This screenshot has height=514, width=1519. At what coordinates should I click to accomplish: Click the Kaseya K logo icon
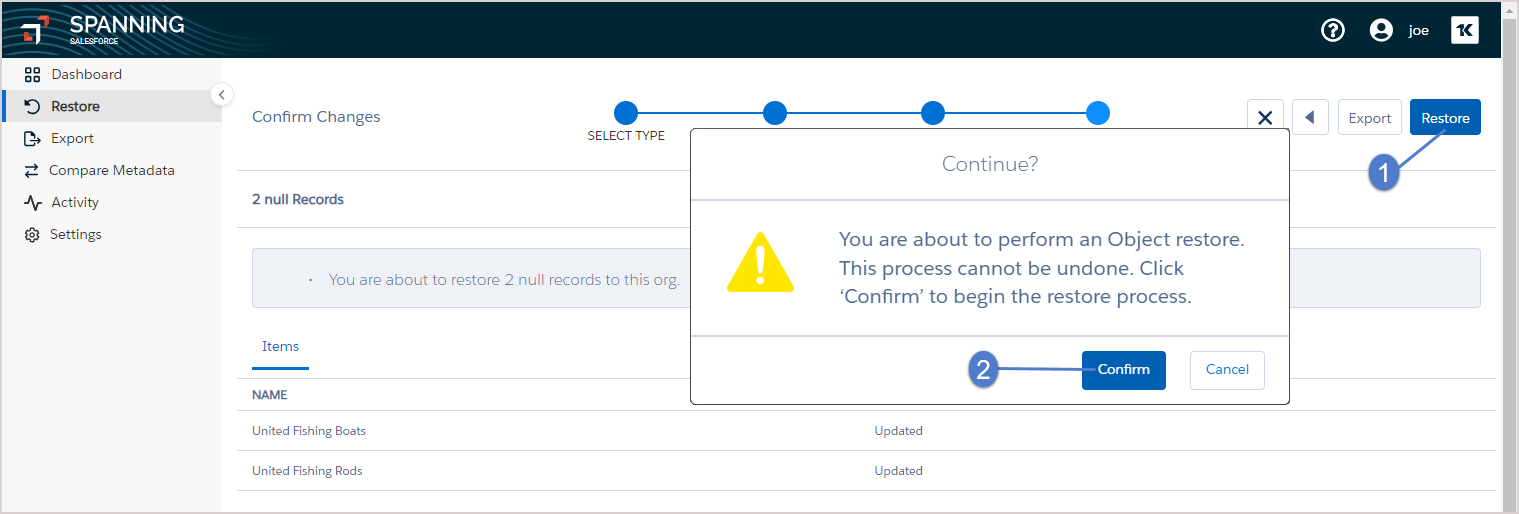point(1465,30)
